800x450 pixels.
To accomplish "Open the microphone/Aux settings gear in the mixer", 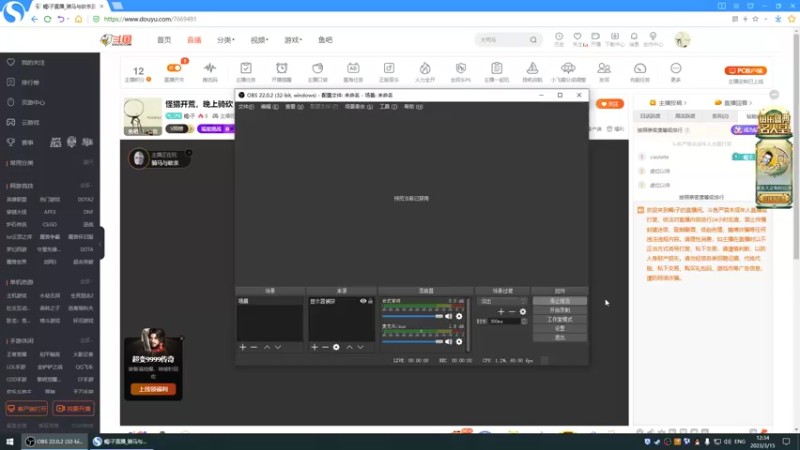I will (459, 341).
